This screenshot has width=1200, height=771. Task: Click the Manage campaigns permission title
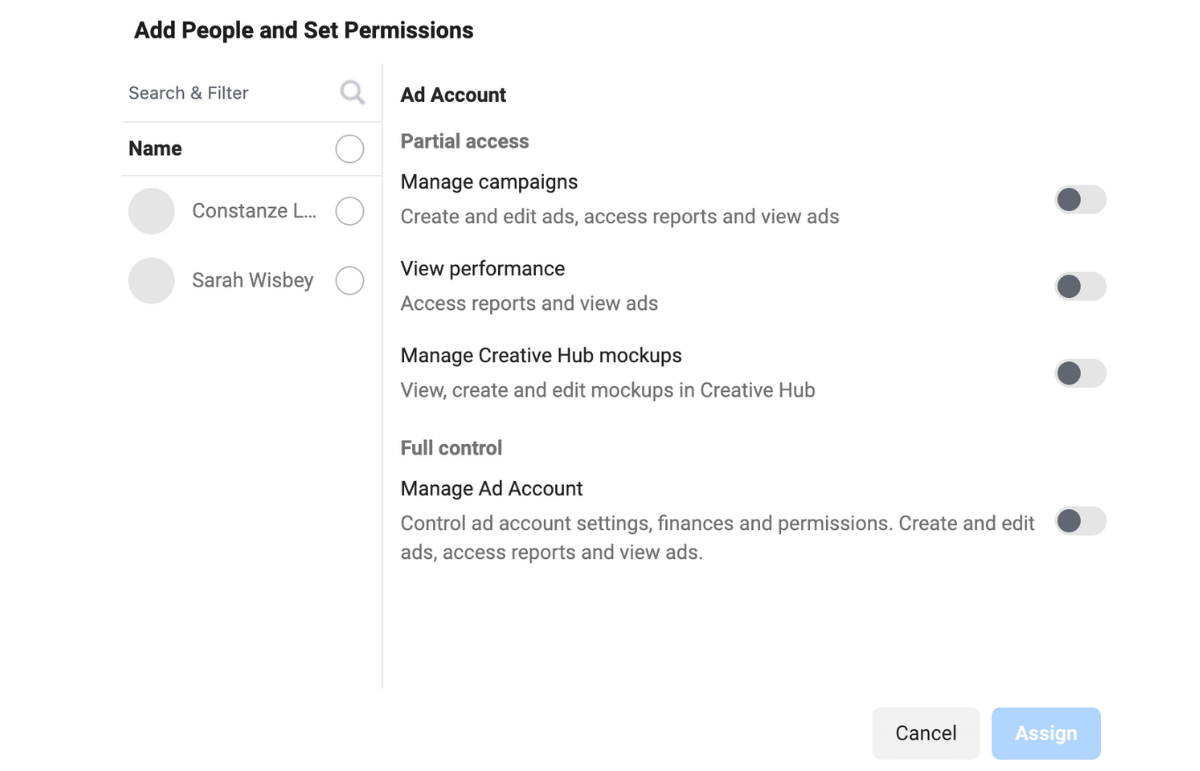(x=489, y=182)
